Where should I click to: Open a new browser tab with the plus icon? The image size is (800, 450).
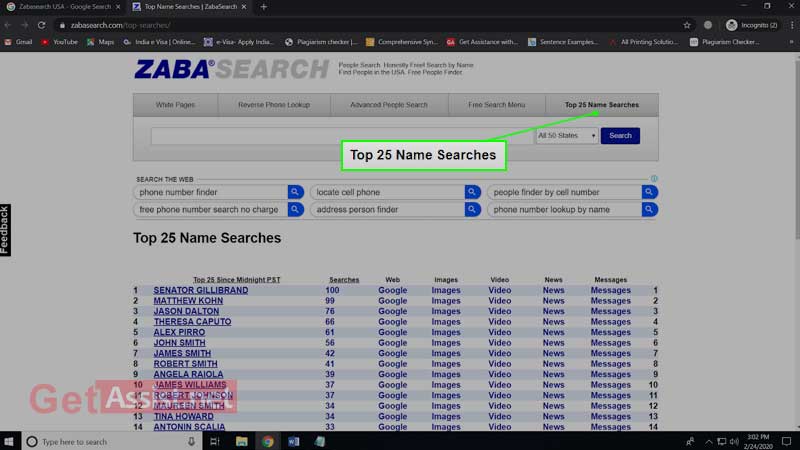(x=264, y=7)
